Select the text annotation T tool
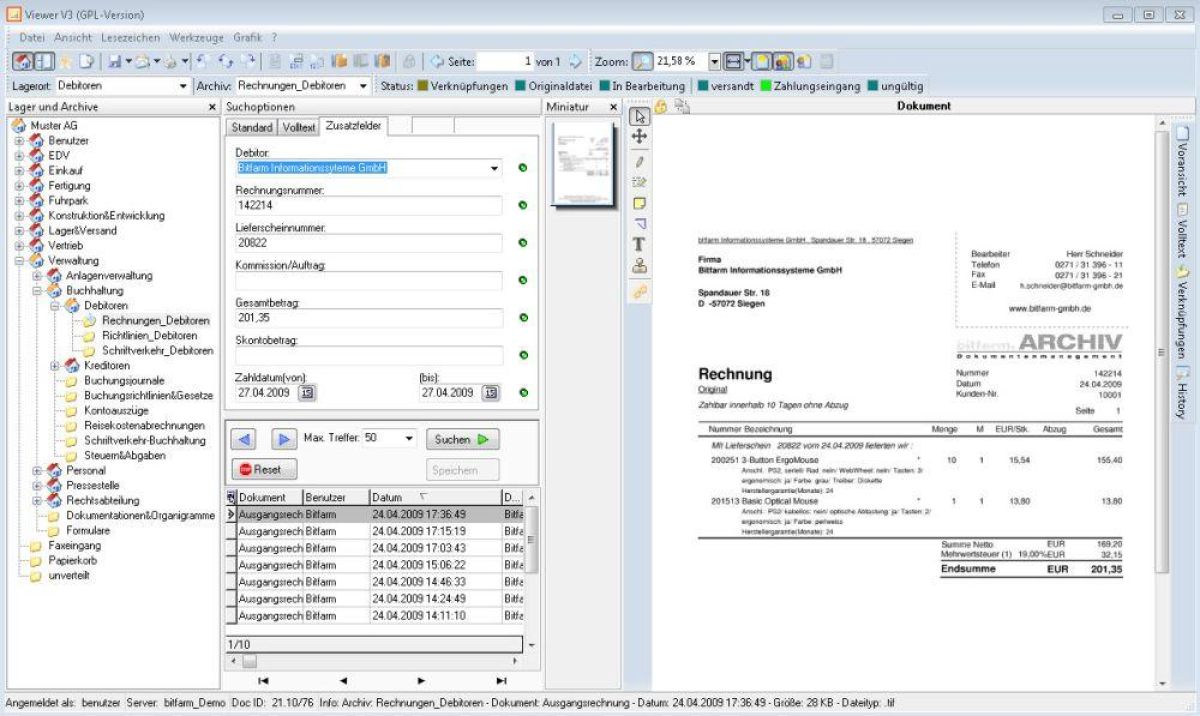The width and height of the screenshot is (1200, 716). [x=640, y=244]
